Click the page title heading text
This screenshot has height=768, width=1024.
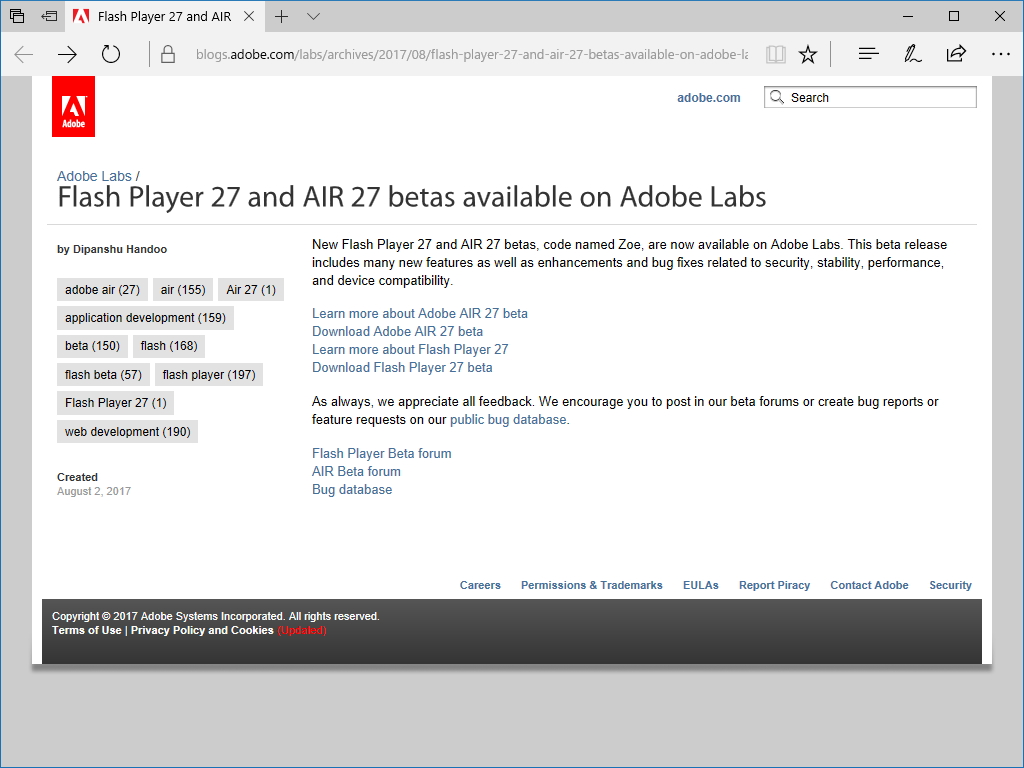pyautogui.click(x=412, y=197)
